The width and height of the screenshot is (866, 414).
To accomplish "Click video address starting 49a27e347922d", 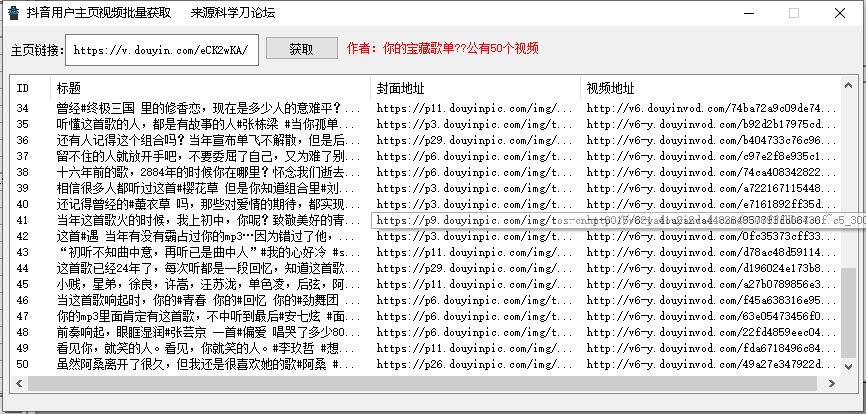I will [711, 365].
